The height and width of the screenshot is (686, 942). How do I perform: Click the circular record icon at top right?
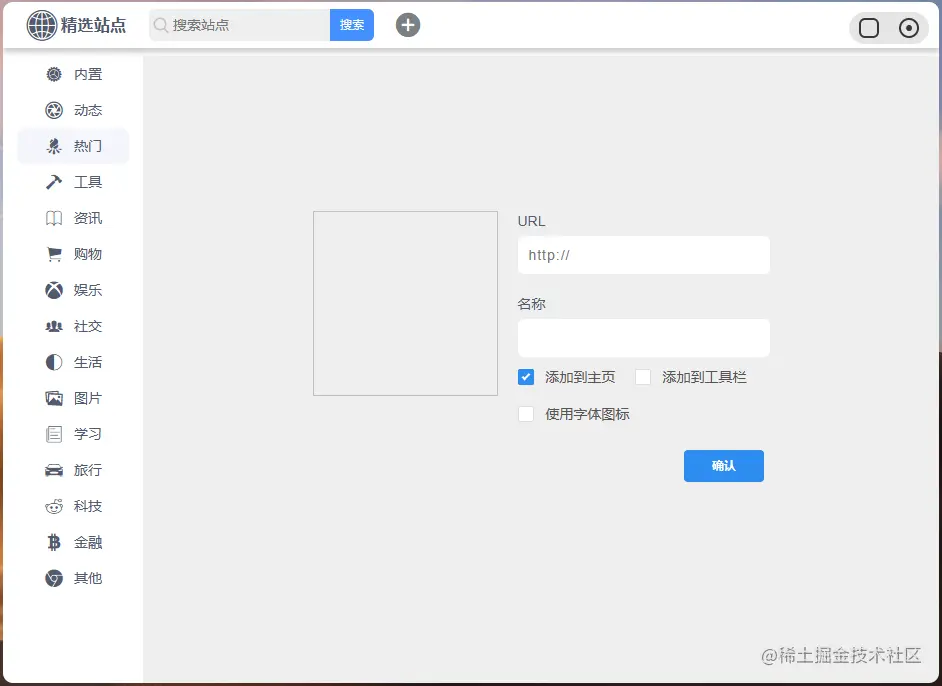pyautogui.click(x=908, y=28)
